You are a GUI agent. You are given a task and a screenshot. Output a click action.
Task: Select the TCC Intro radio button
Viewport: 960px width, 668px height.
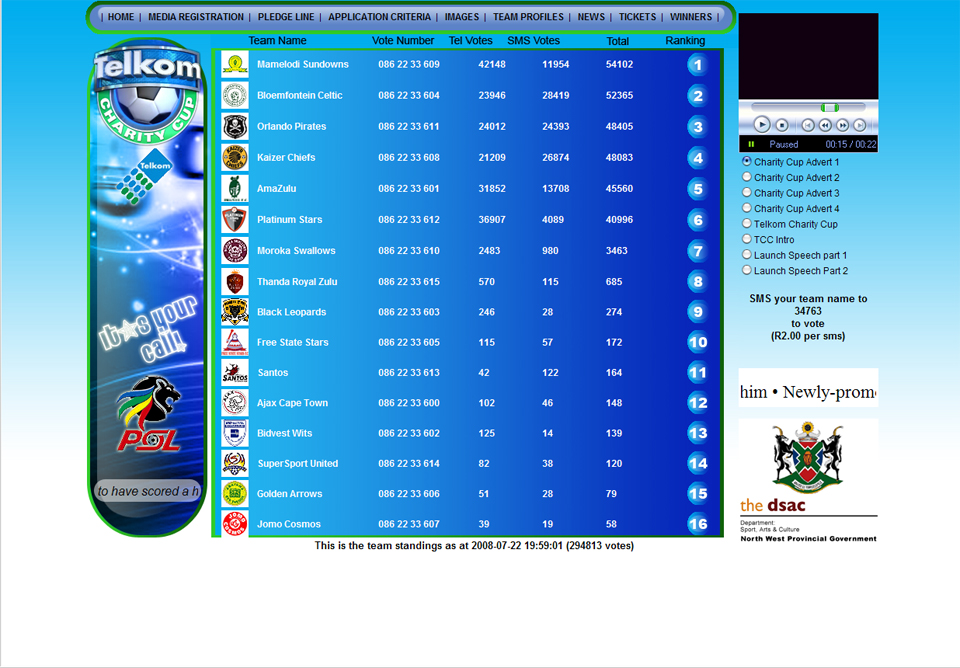click(746, 239)
